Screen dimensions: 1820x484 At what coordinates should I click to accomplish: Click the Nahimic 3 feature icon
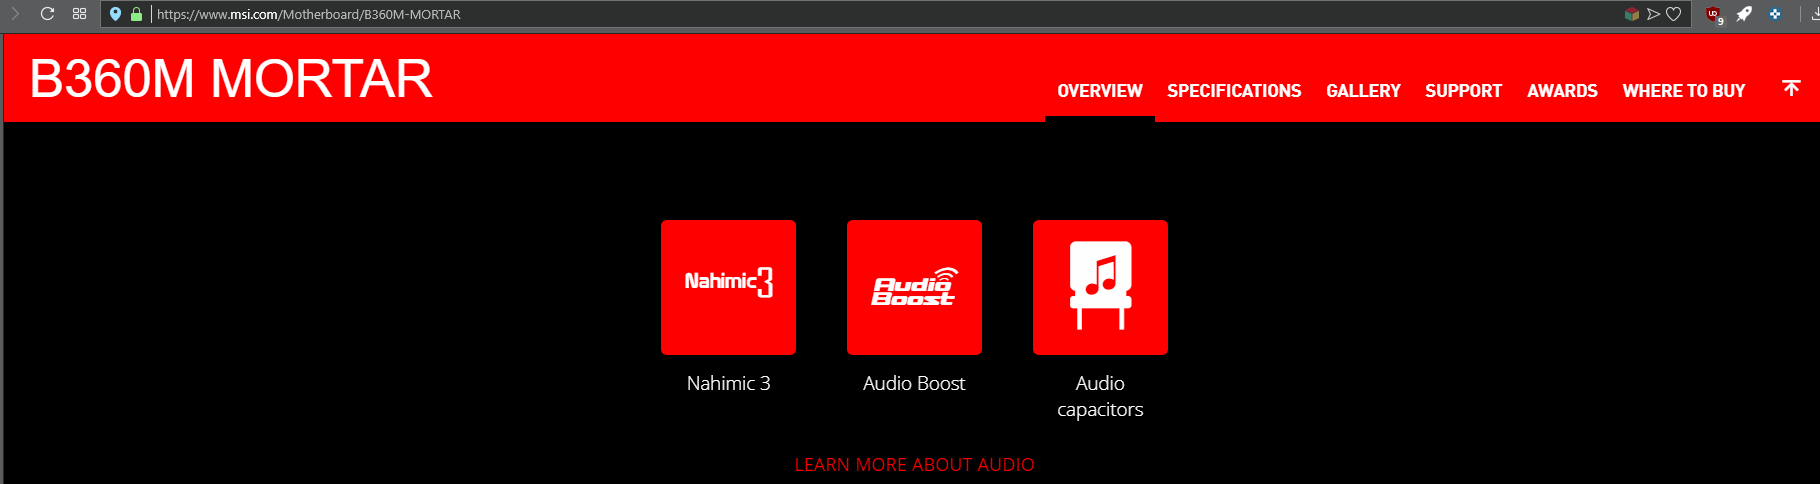(728, 287)
